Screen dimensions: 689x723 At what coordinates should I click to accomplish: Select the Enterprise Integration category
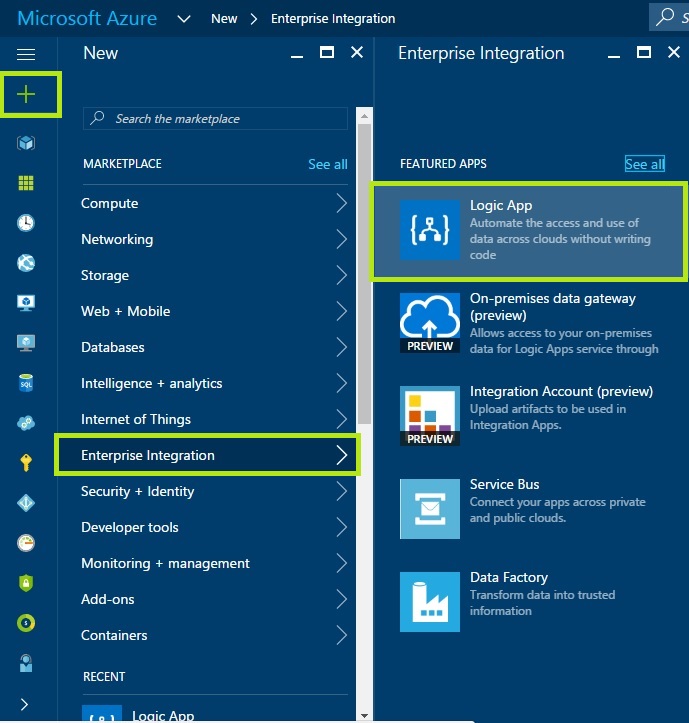click(x=208, y=455)
